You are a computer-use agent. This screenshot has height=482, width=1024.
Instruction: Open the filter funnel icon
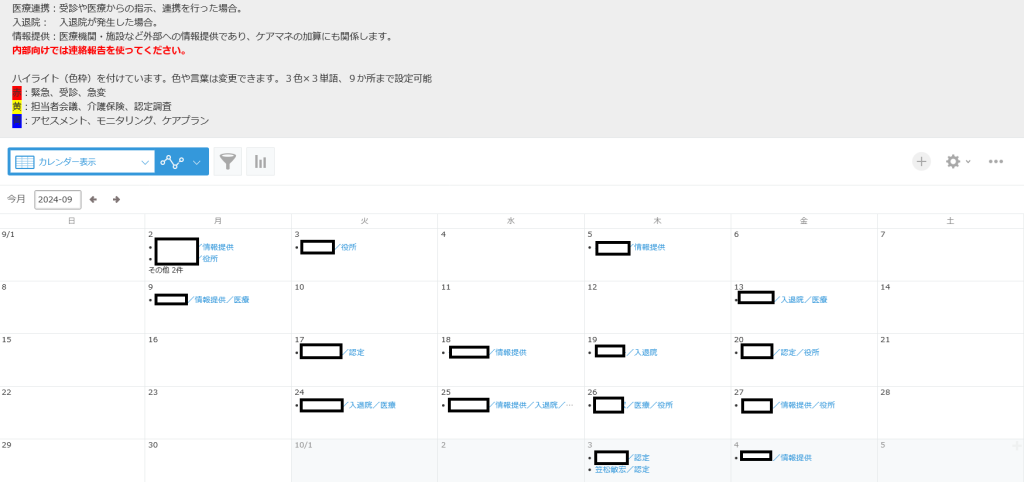click(228, 161)
